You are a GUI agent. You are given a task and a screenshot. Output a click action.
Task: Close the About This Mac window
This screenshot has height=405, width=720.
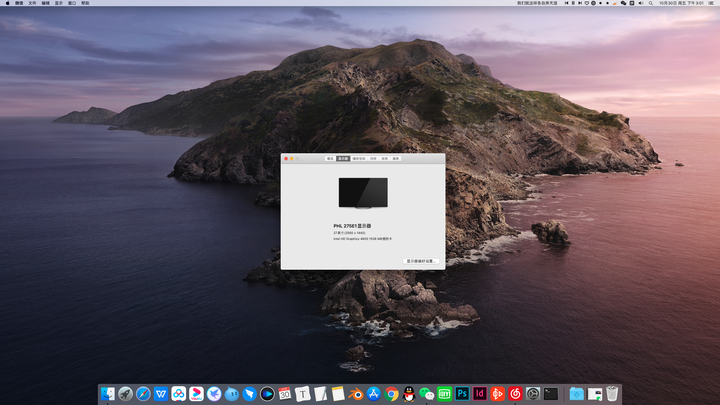[286, 158]
